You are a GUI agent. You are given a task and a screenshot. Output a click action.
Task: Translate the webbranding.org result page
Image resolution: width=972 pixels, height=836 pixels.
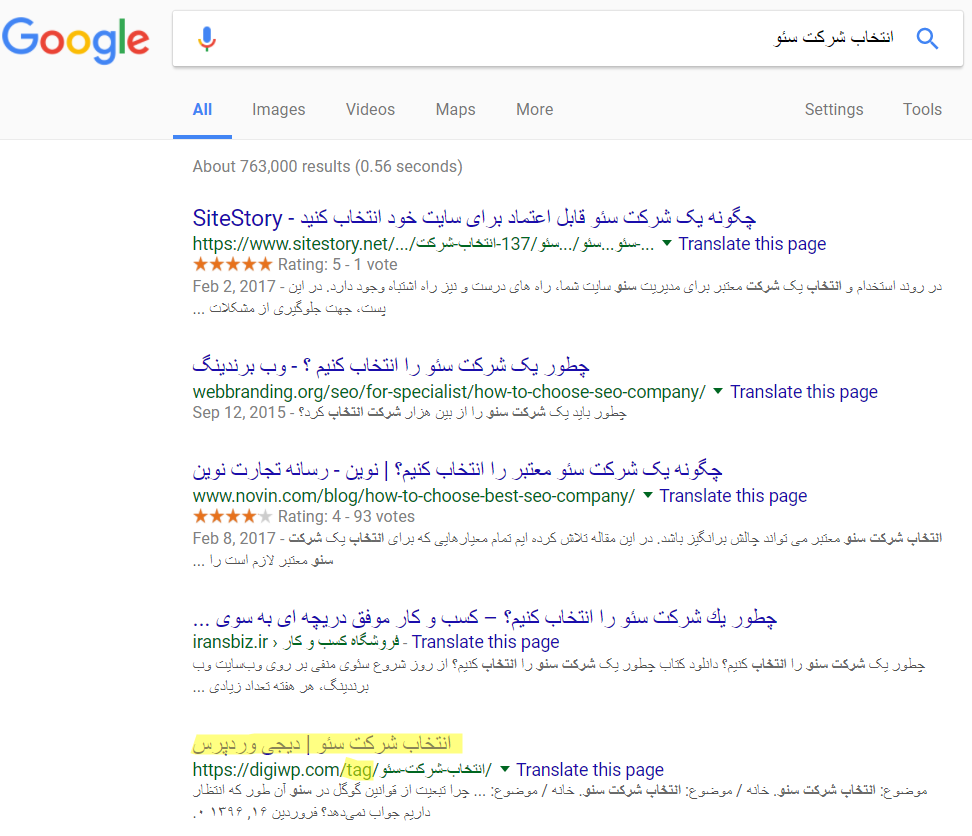pyautogui.click(x=803, y=392)
